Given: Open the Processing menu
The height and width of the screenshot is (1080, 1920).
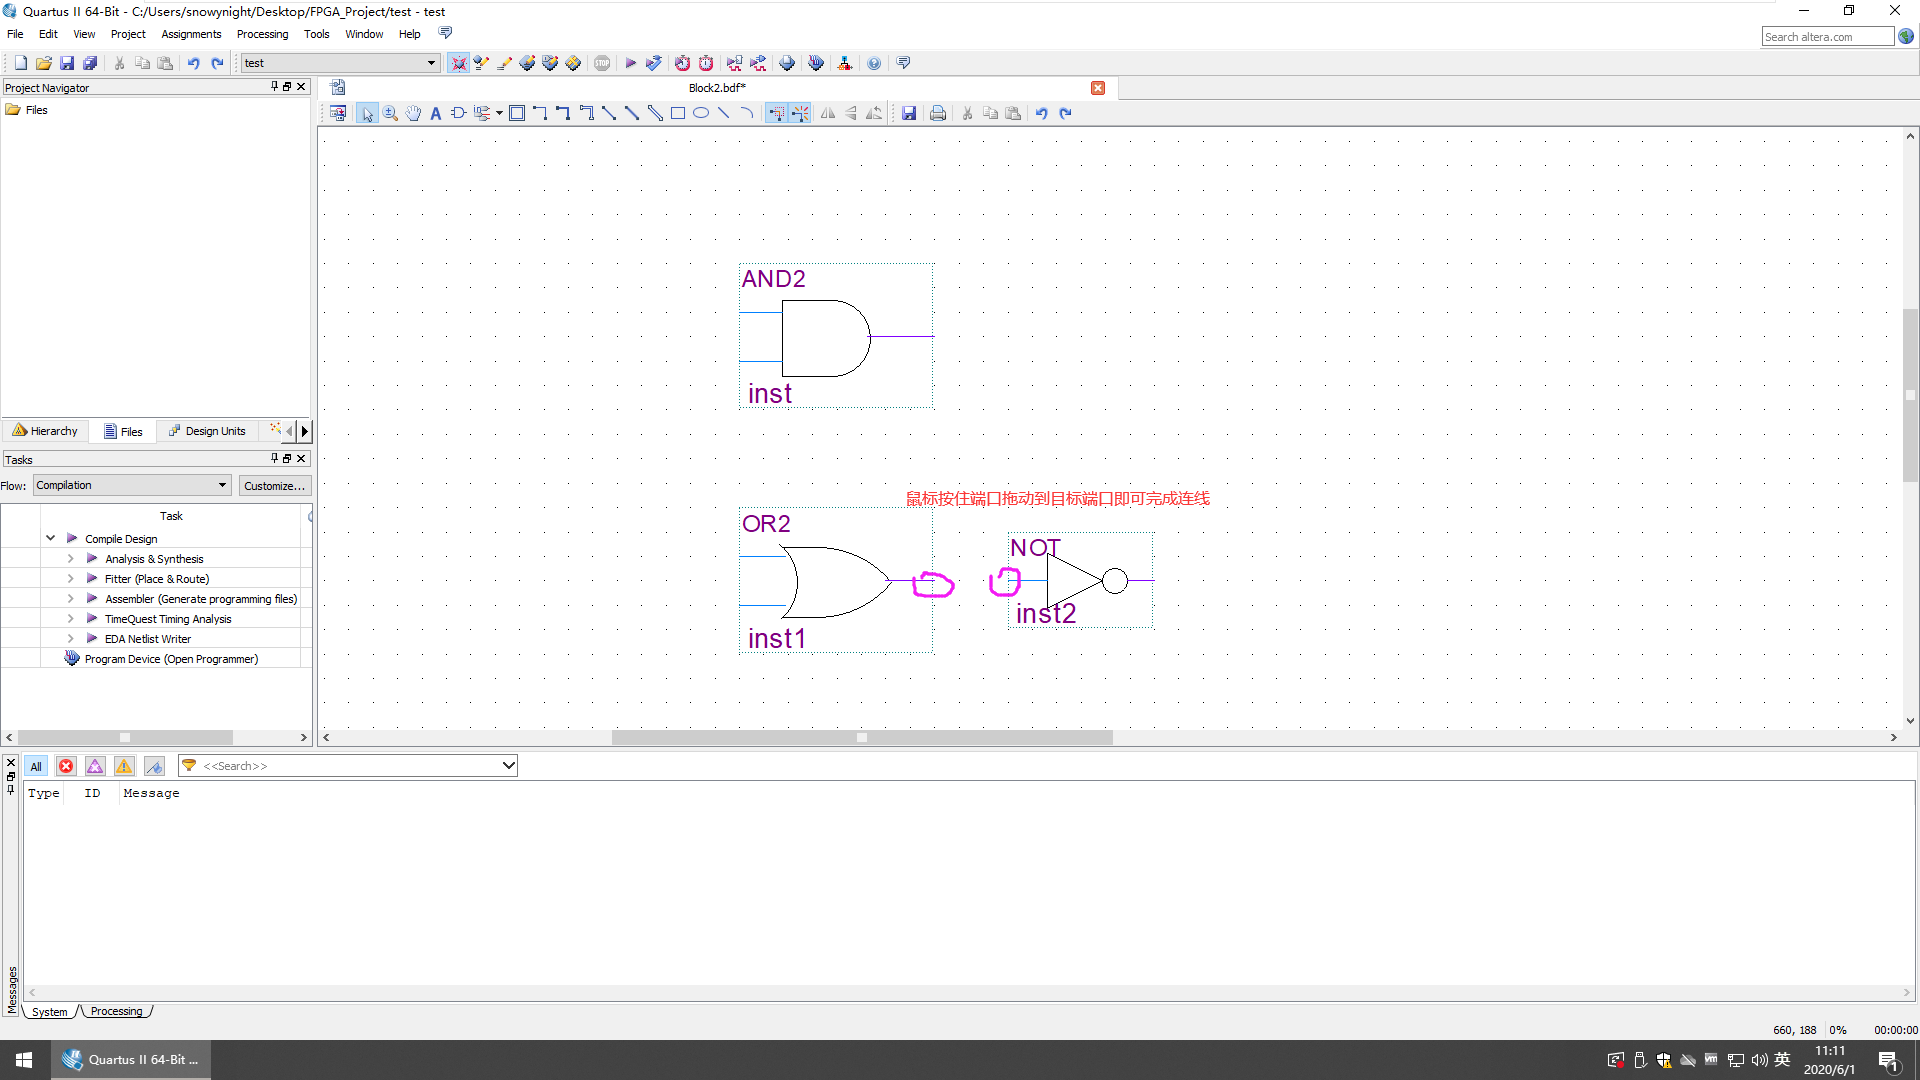Looking at the screenshot, I should click(262, 33).
